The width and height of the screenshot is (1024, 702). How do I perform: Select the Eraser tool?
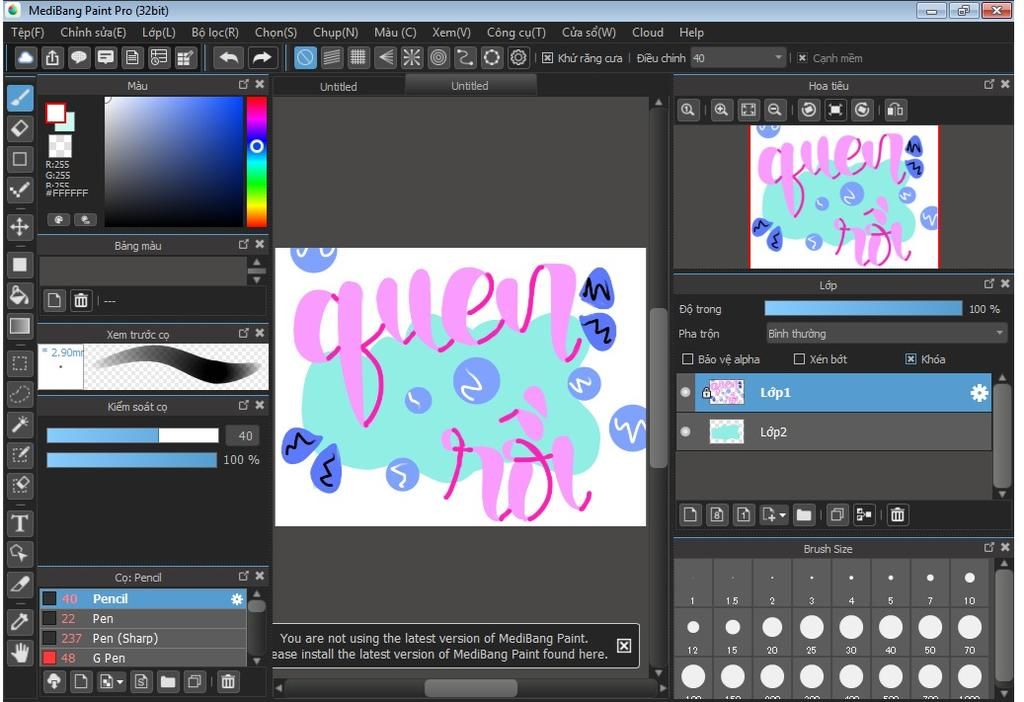pos(20,129)
